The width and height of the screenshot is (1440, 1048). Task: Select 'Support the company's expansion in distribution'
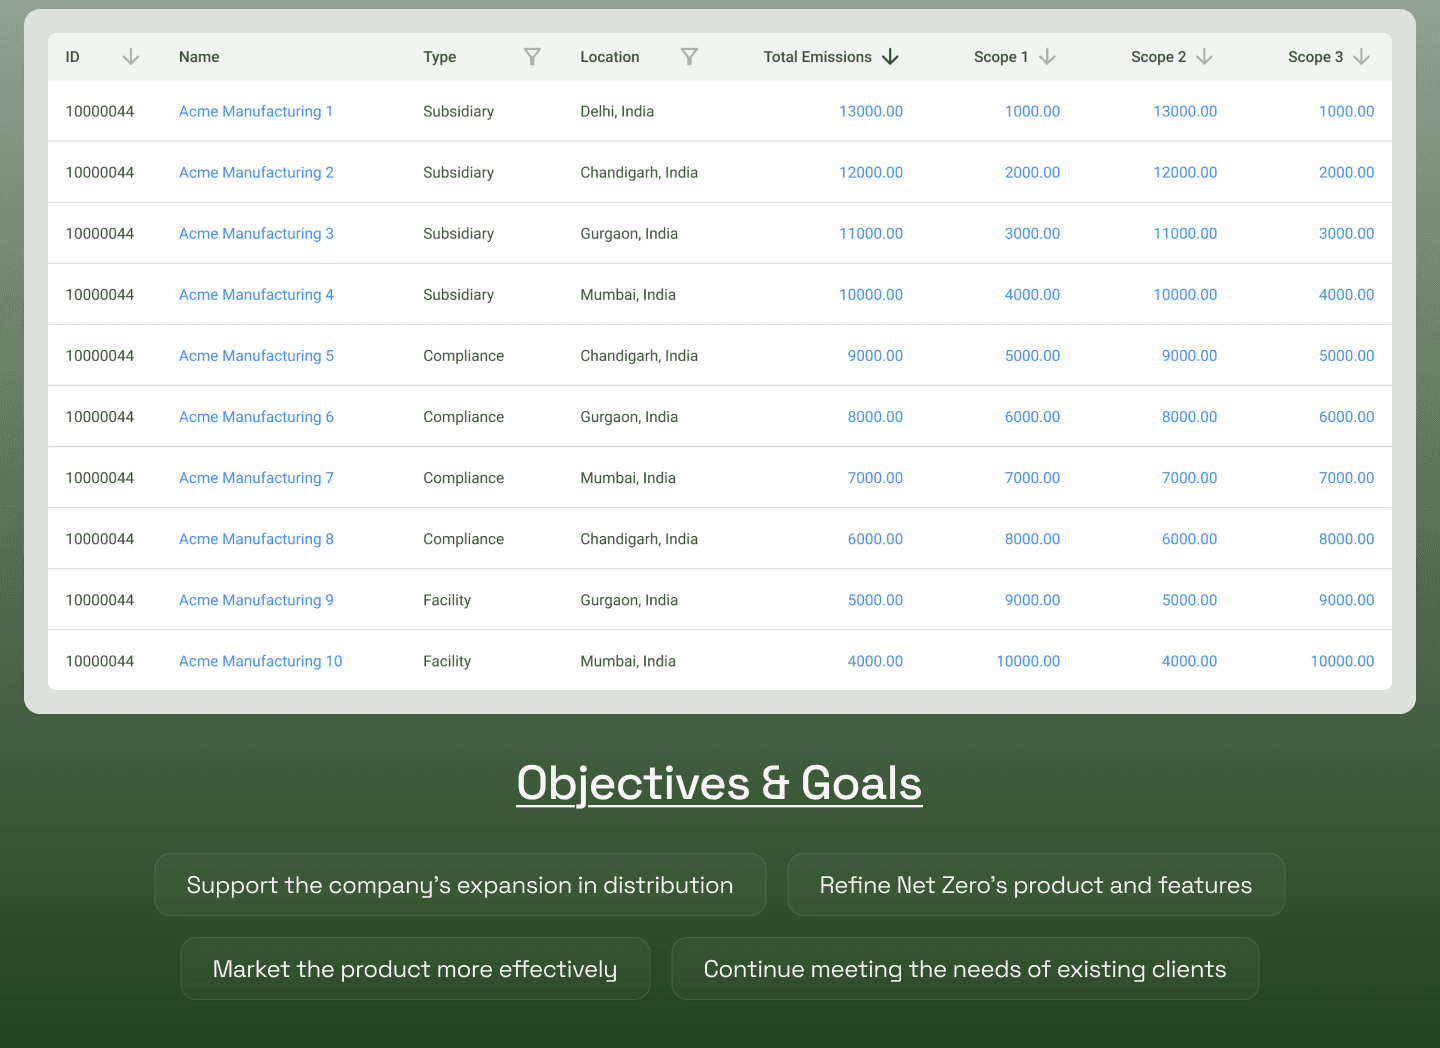[460, 885]
